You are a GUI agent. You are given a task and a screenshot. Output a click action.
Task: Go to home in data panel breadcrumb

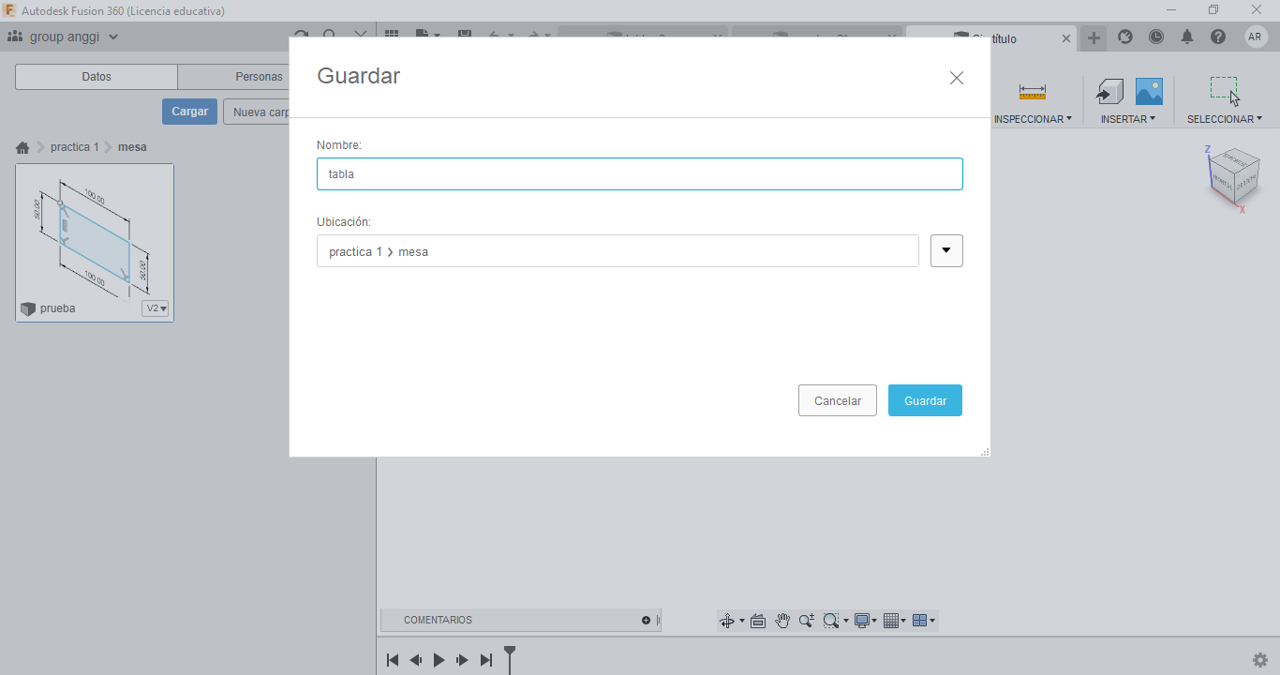coord(23,147)
